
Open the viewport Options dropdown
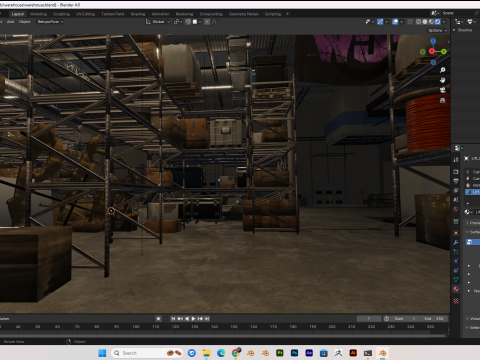point(437,30)
